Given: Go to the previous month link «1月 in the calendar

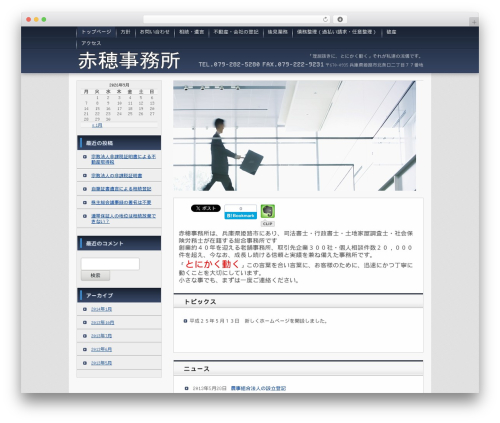Looking at the screenshot, I should coord(97,125).
